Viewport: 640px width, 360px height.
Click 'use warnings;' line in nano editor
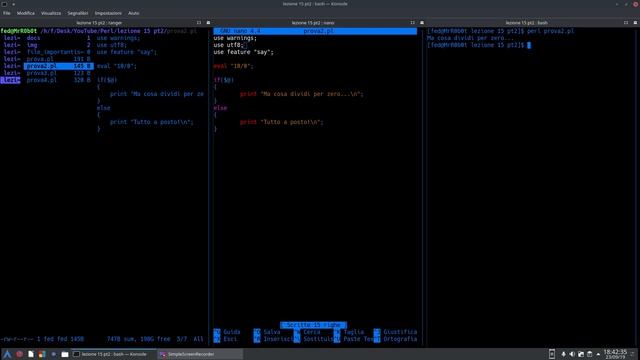[x=235, y=38]
